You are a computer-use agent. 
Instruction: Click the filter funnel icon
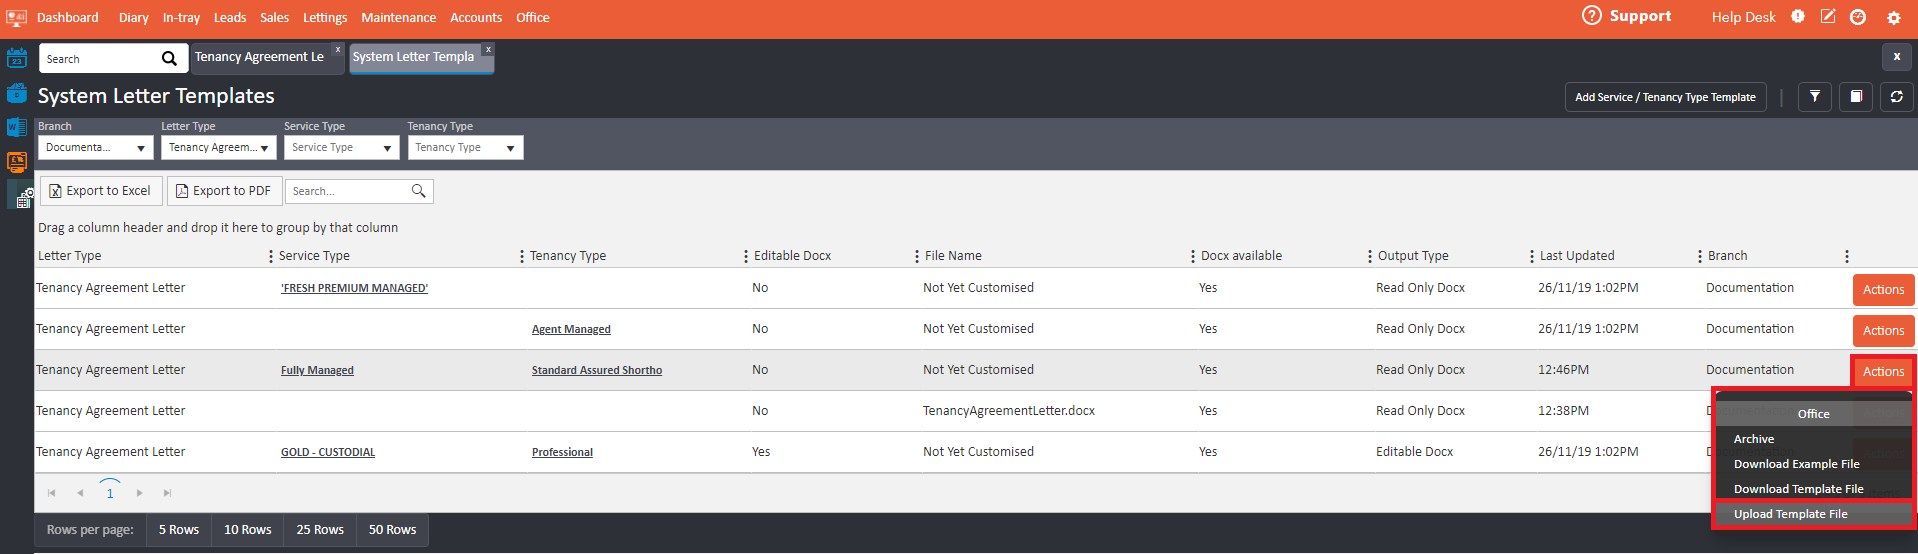(x=1814, y=97)
